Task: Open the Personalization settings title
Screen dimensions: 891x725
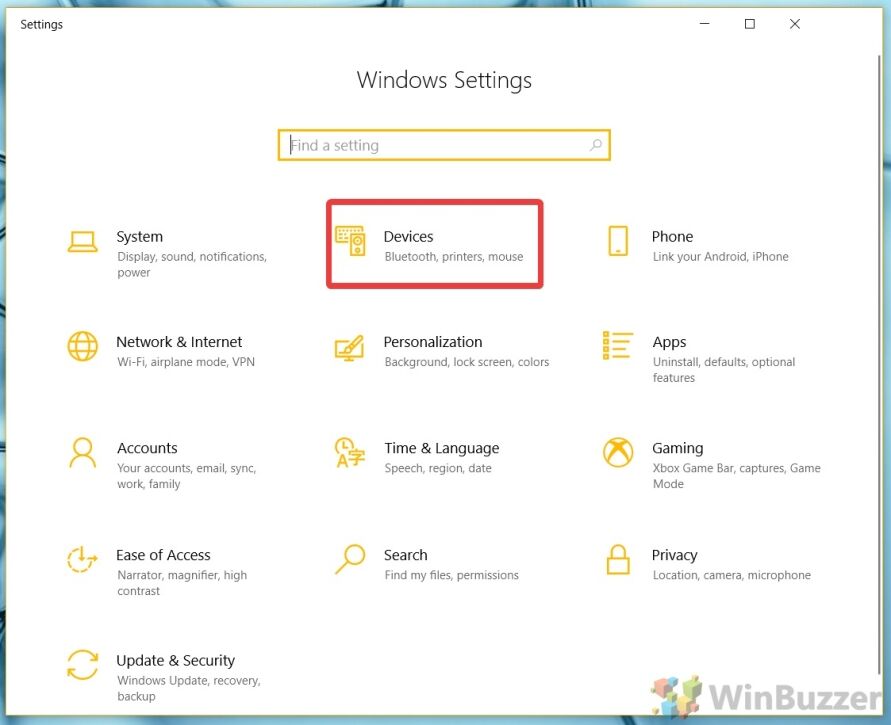Action: 432,341
